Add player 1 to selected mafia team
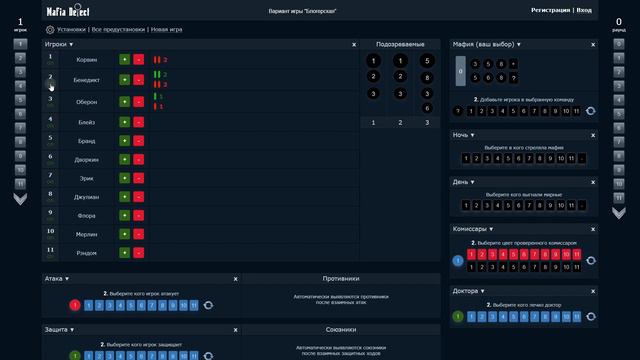 point(471,111)
